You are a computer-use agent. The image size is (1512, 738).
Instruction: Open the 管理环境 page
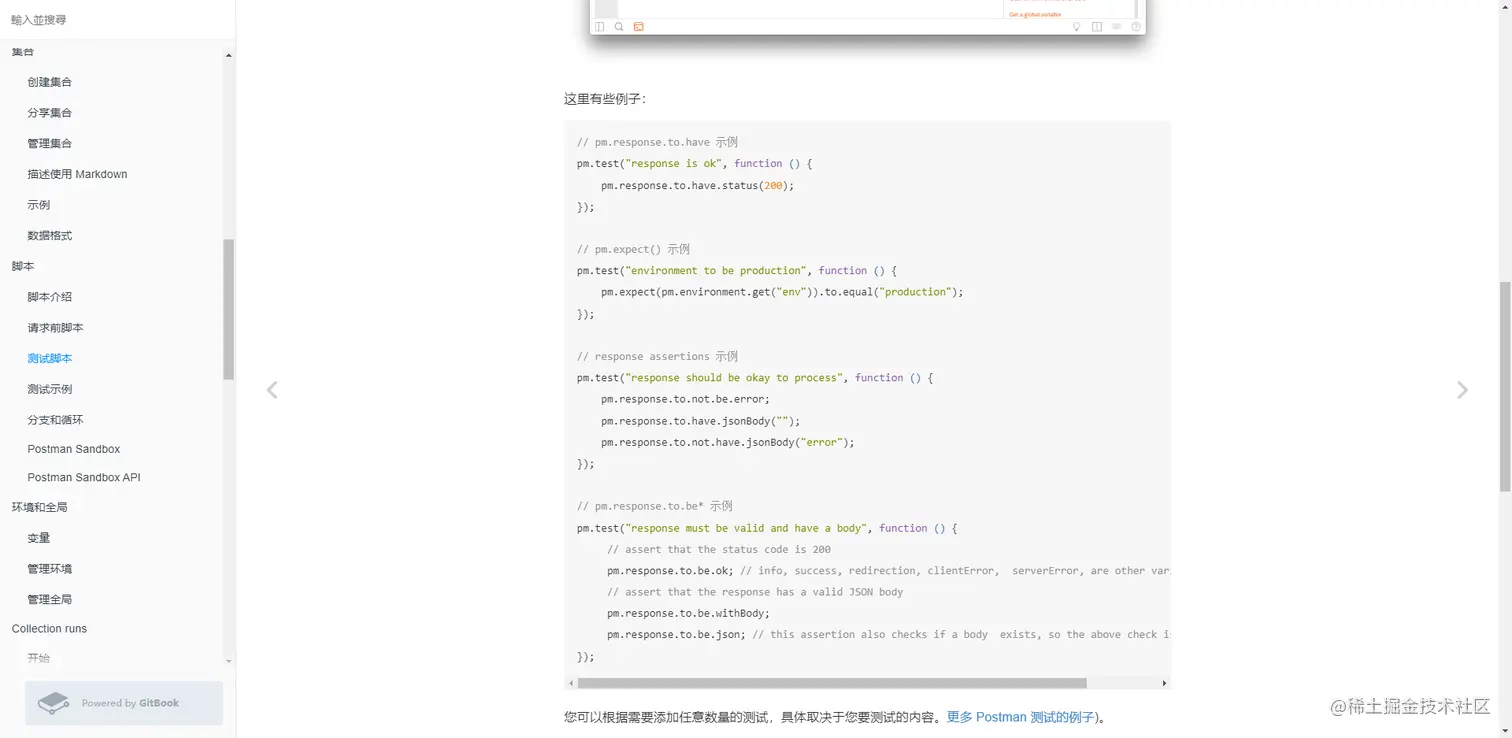50,569
